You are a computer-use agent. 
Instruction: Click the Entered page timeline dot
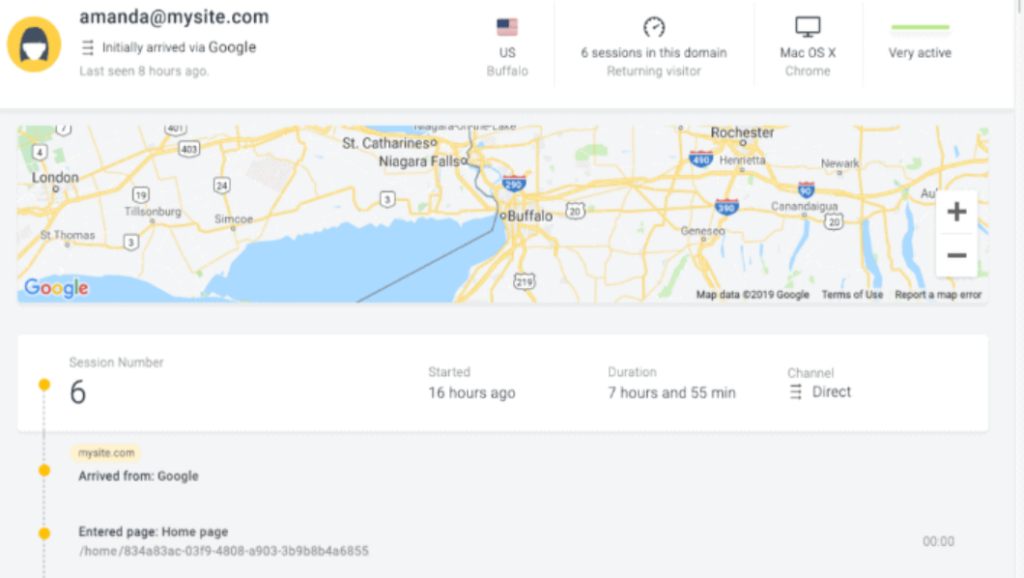click(44, 533)
